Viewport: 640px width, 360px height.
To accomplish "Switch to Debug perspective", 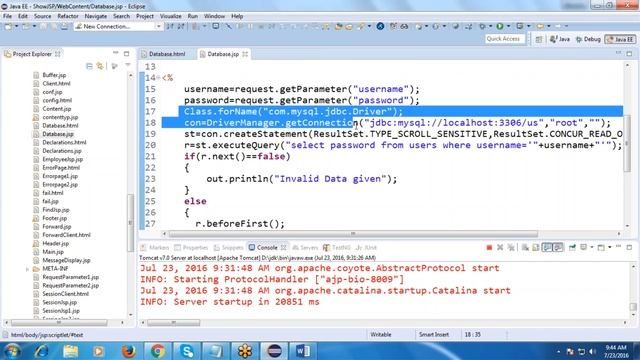I will tap(588, 39).
